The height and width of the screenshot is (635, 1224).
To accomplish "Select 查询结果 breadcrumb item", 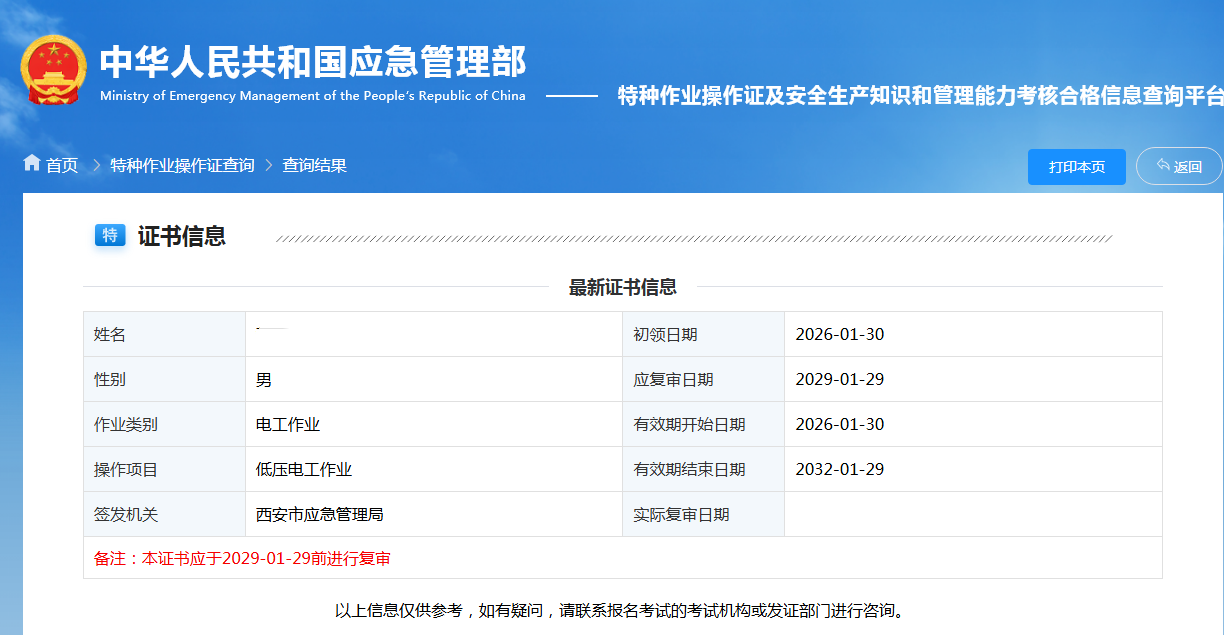I will [314, 165].
